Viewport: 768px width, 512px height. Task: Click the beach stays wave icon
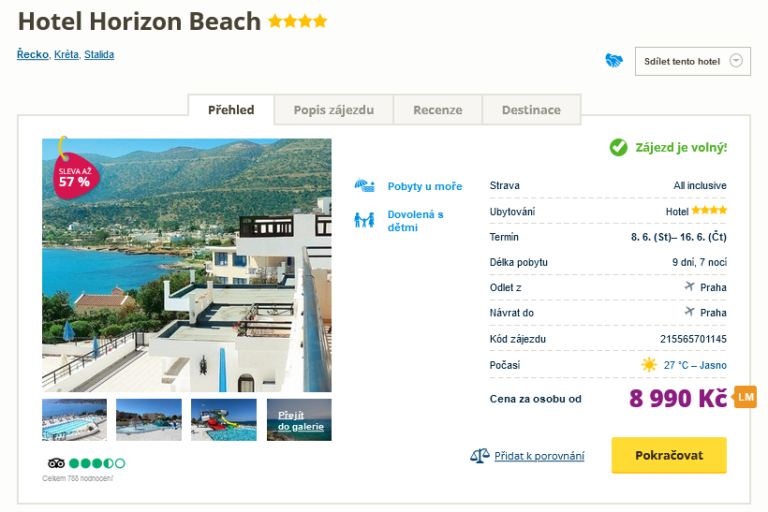tap(364, 186)
